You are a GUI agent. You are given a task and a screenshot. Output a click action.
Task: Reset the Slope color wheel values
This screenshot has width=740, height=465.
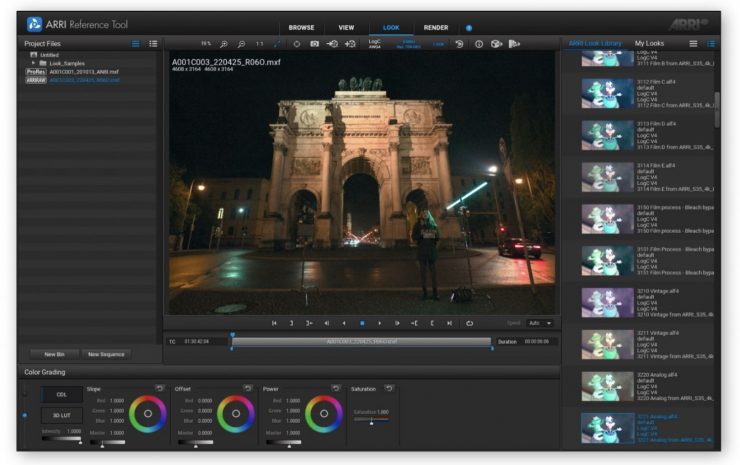(x=160, y=388)
